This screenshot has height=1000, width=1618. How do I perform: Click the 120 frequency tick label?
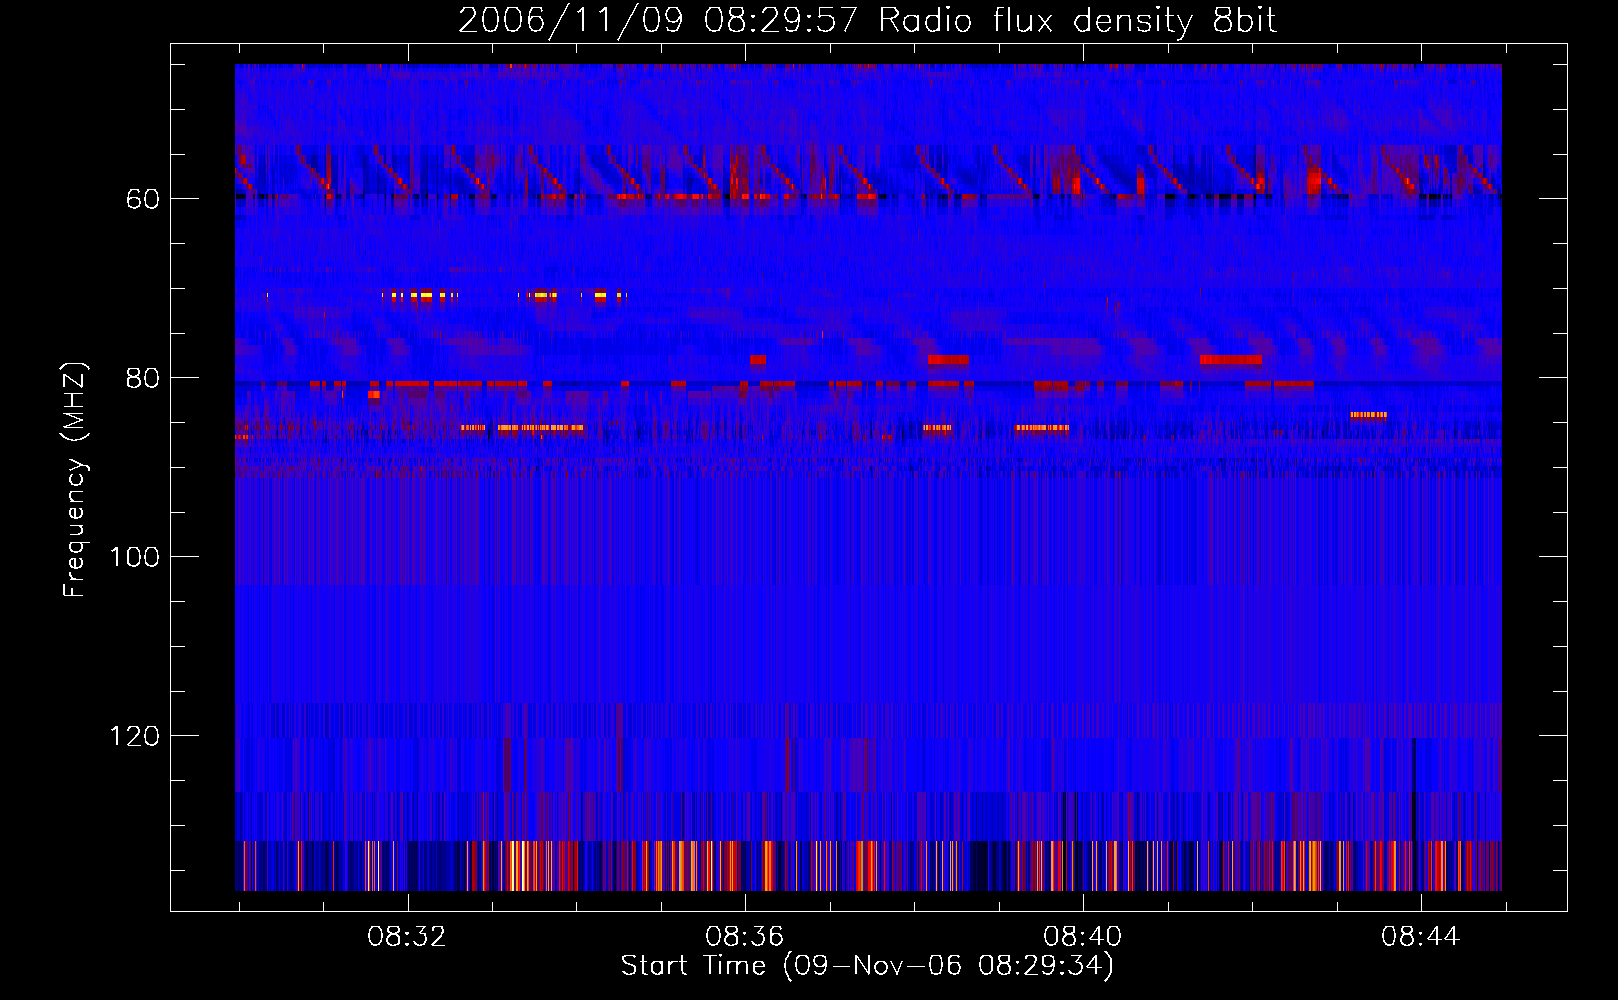click(x=135, y=736)
